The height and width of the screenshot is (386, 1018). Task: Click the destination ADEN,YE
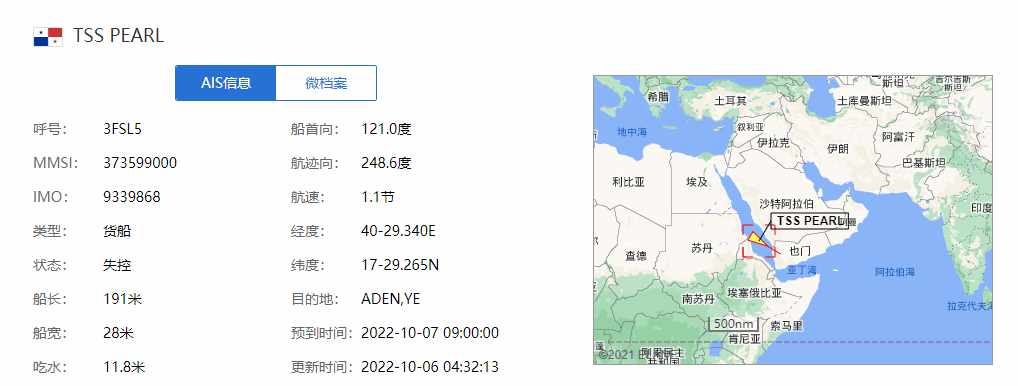391,299
